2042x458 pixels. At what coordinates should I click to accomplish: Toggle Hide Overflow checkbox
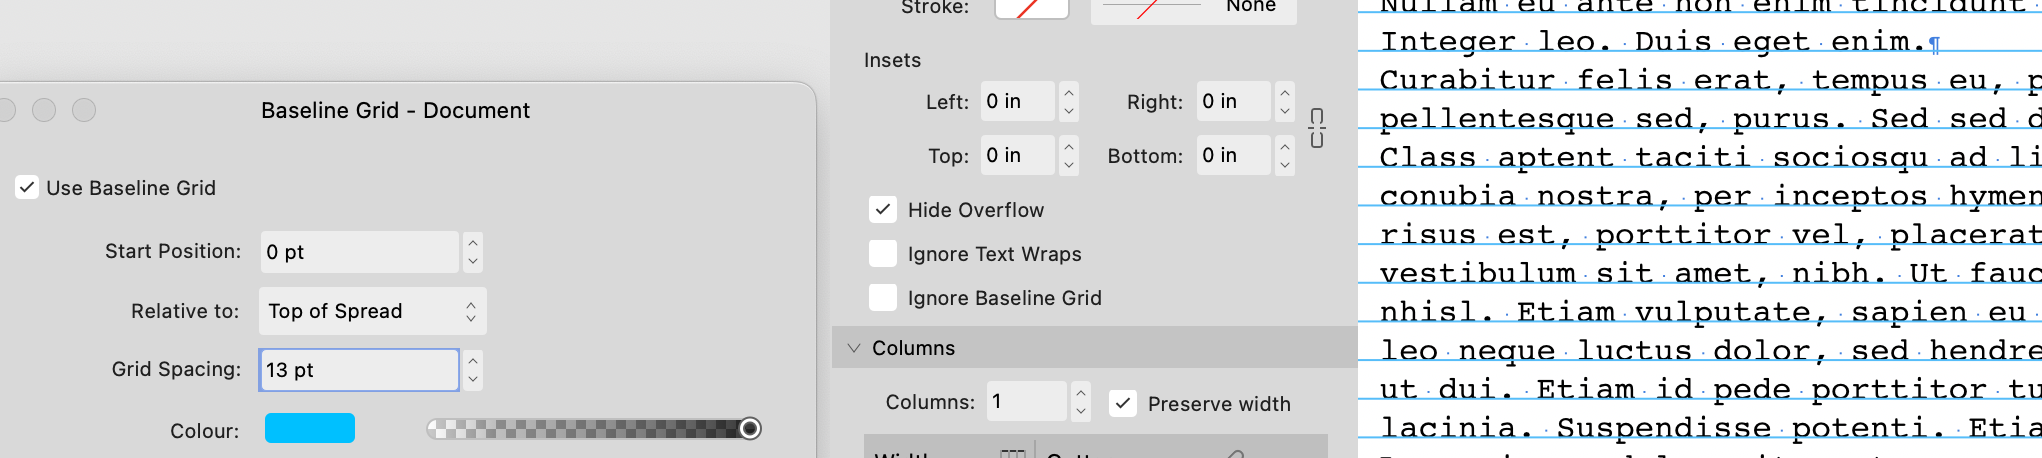(x=883, y=210)
